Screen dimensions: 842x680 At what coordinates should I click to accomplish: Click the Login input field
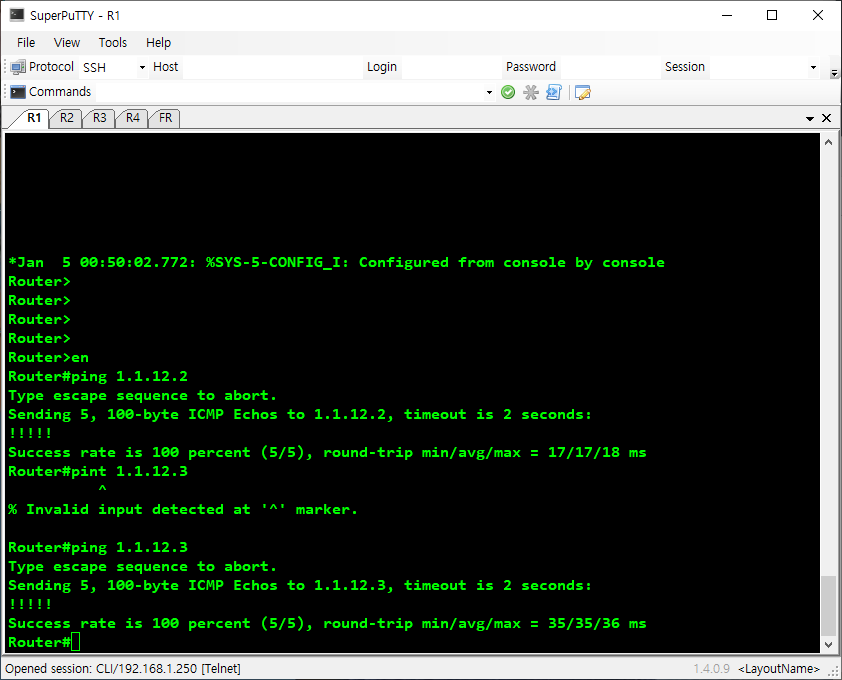pyautogui.click(x=451, y=67)
